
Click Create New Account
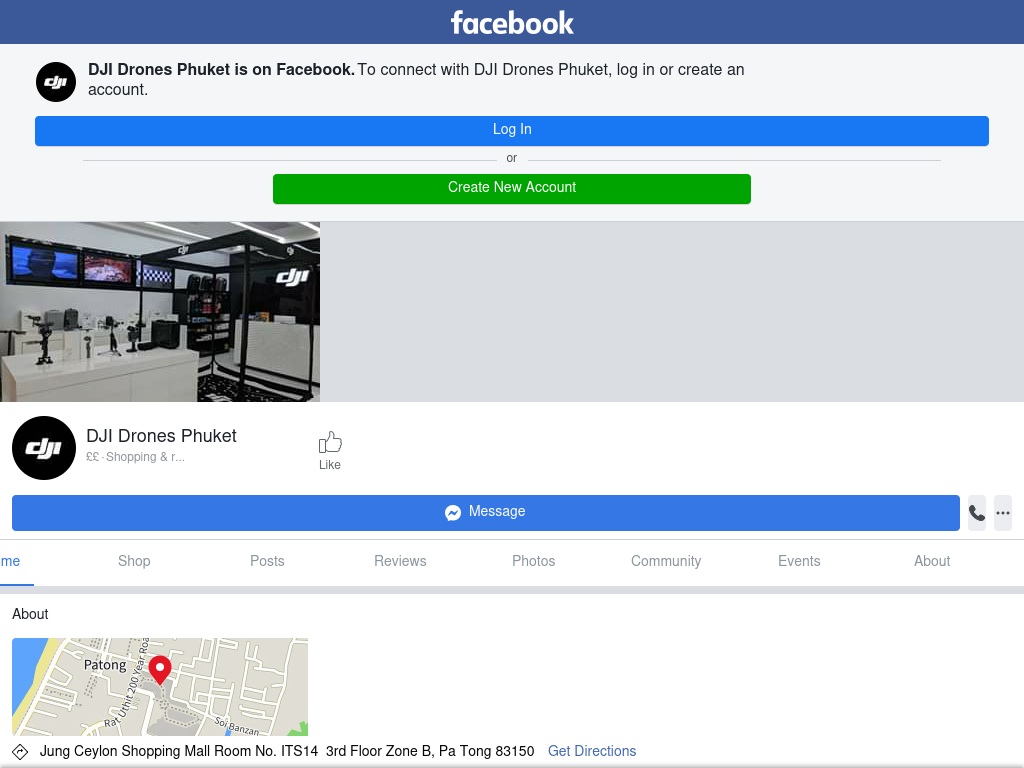click(512, 189)
